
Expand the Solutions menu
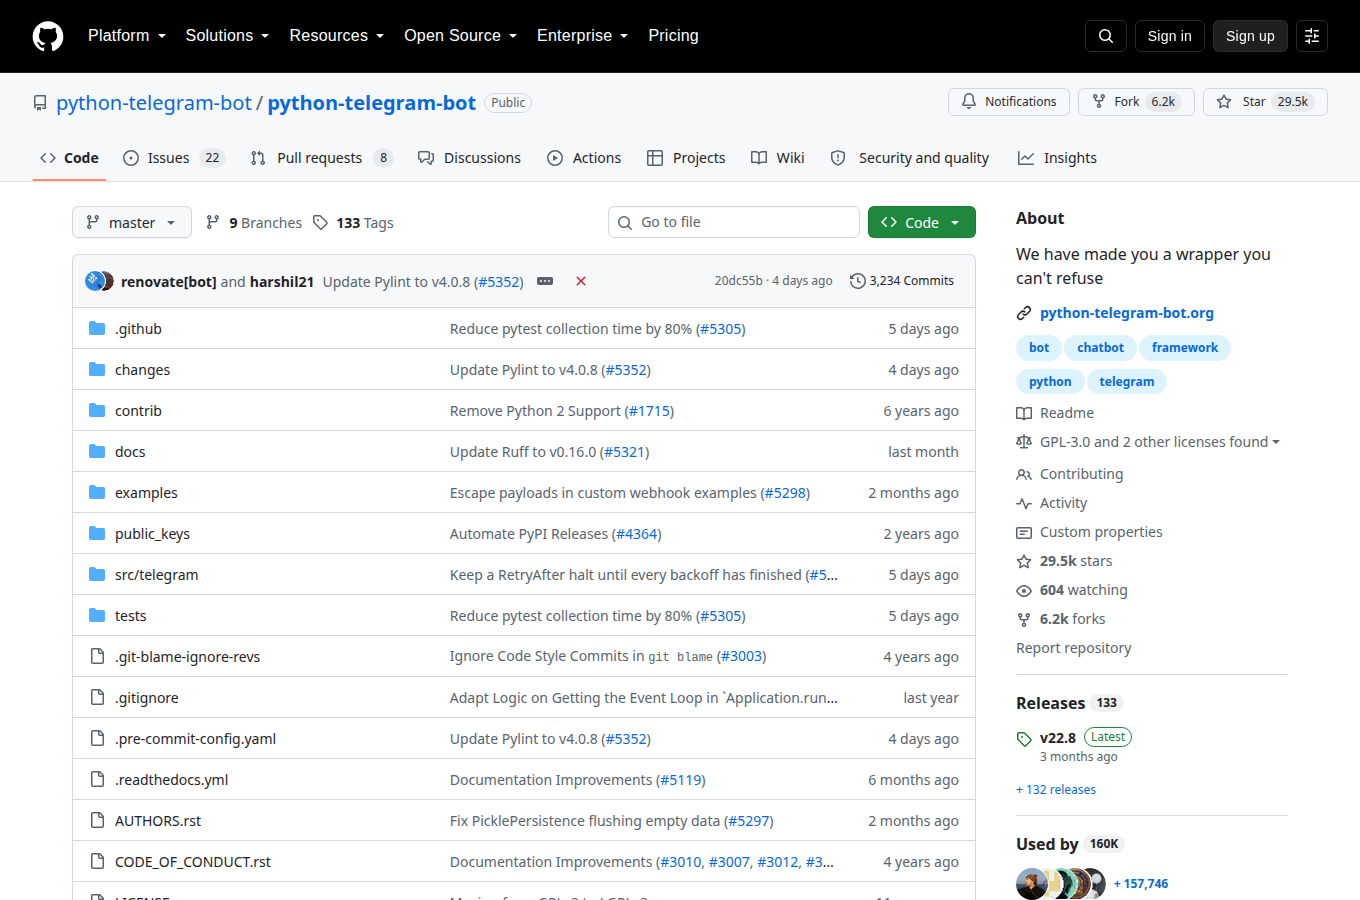coord(228,36)
